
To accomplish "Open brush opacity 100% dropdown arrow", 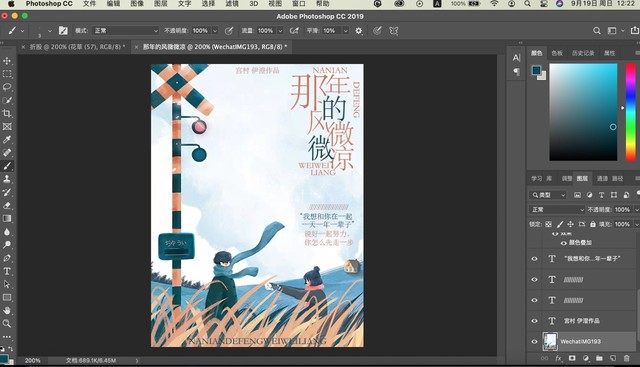I will click(215, 31).
